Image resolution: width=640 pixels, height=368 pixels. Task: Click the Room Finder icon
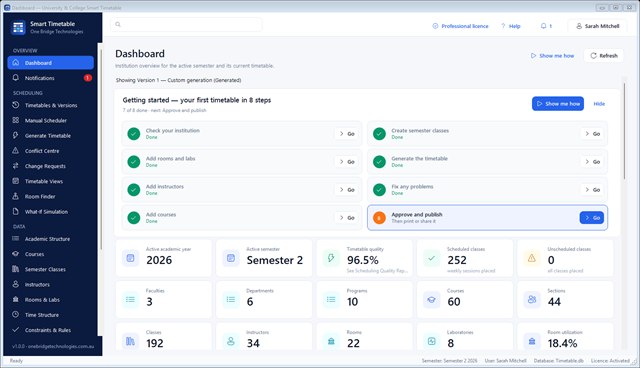point(16,196)
